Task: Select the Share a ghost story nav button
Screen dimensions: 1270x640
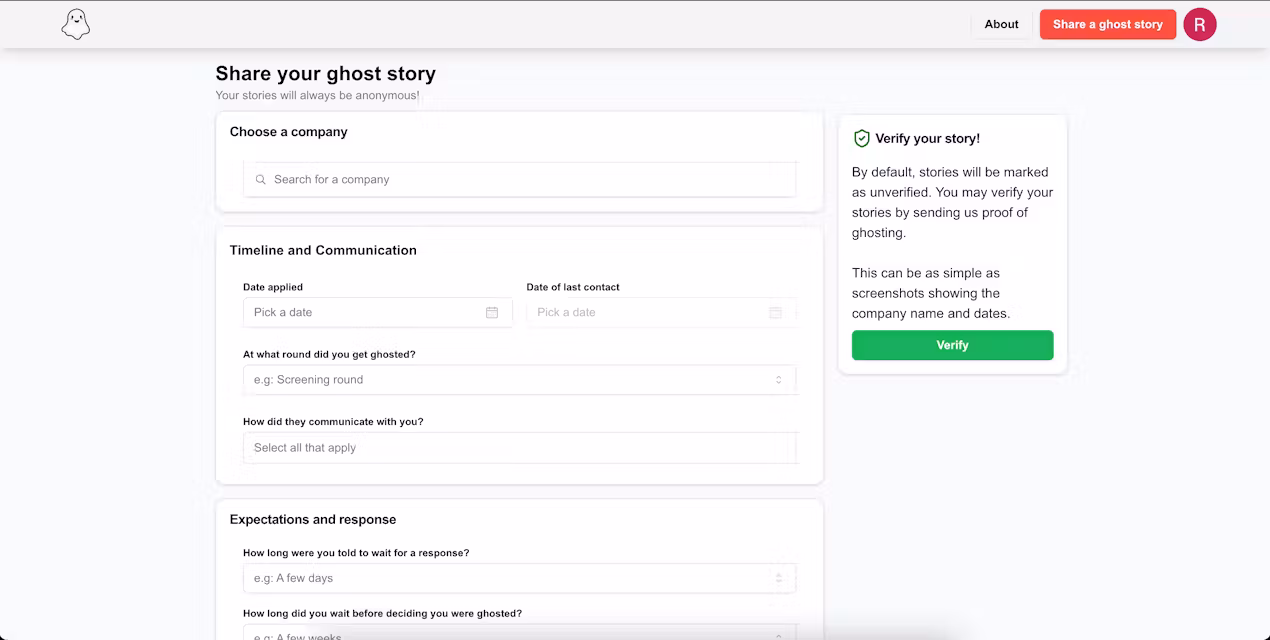Action: coord(1107,24)
